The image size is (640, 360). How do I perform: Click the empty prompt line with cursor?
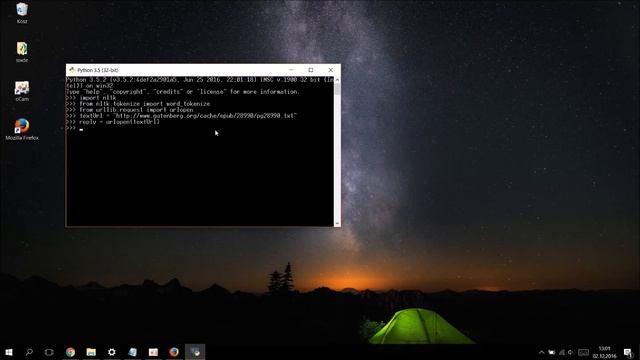75,128
